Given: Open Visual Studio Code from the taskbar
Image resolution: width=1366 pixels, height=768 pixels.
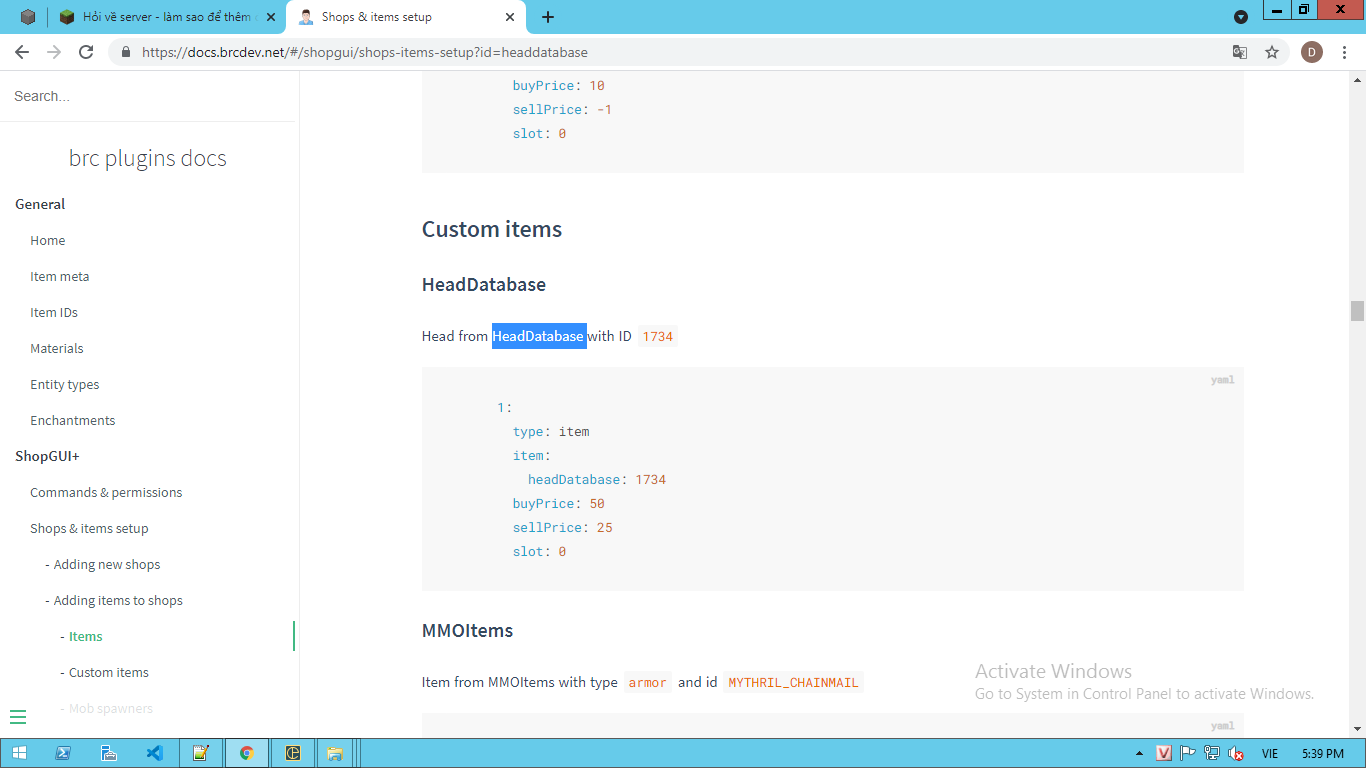Looking at the screenshot, I should pos(154,753).
